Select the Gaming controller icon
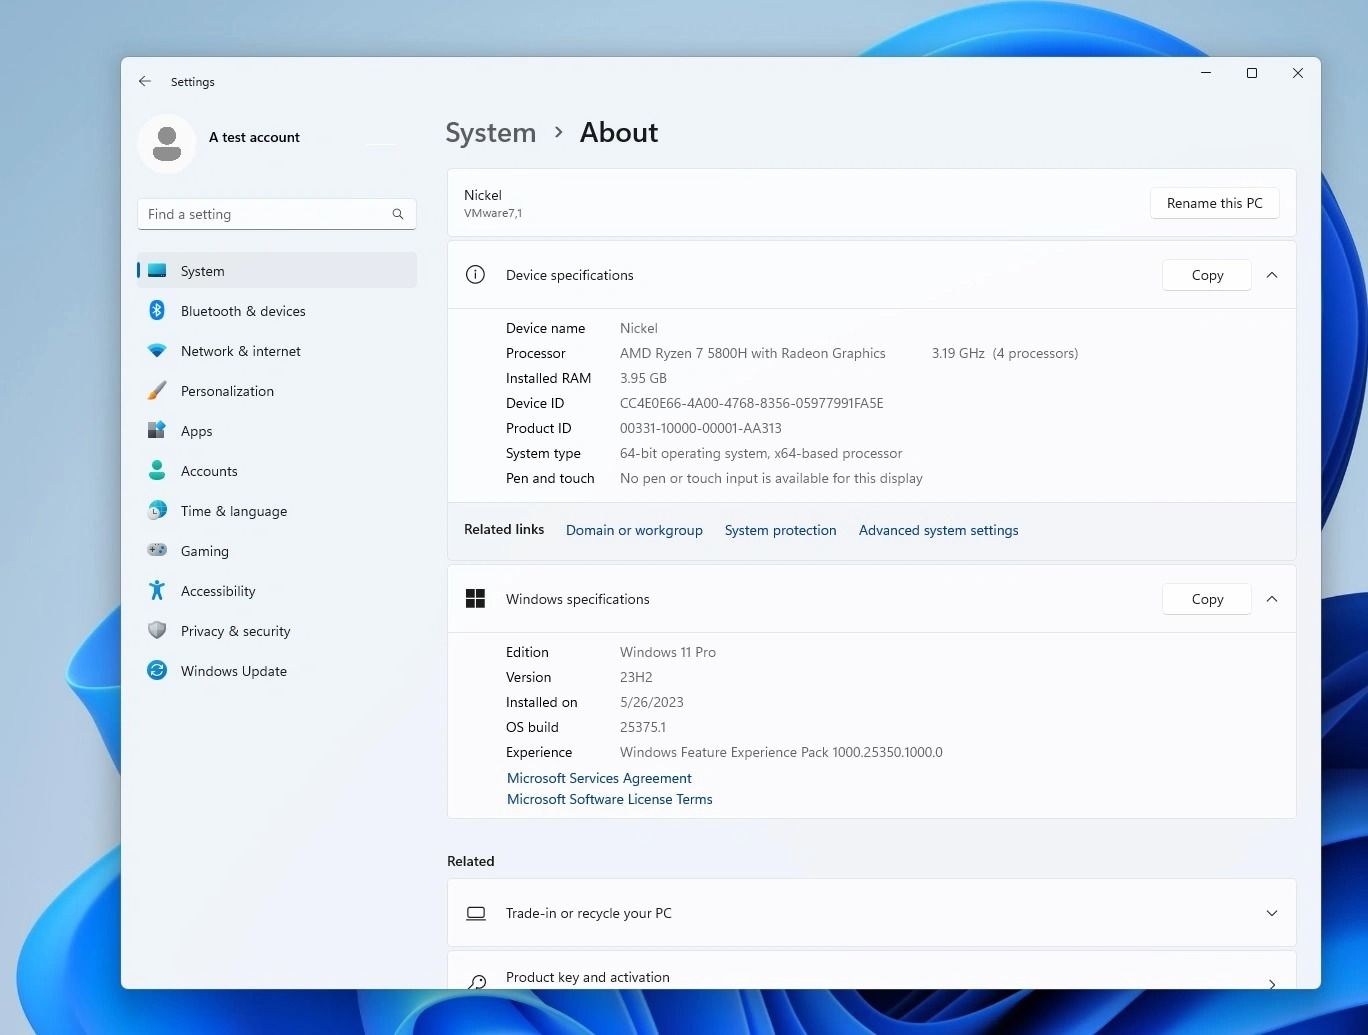The width and height of the screenshot is (1368, 1035). click(157, 551)
